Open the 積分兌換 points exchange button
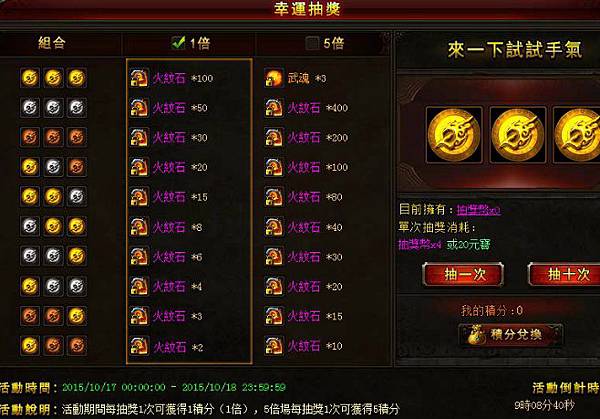Viewport: 600px width, 419px height. tap(510, 335)
